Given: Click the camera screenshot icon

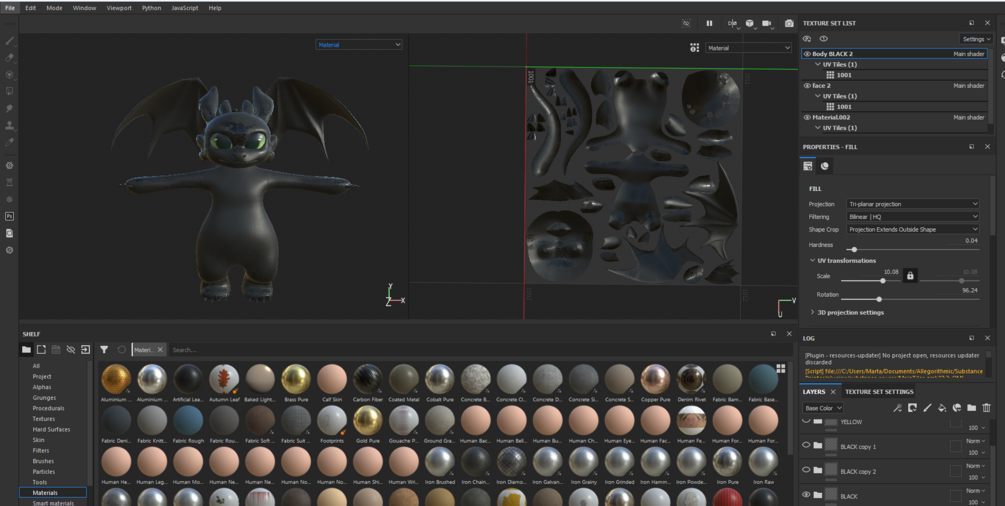Looking at the screenshot, I should 789,23.
